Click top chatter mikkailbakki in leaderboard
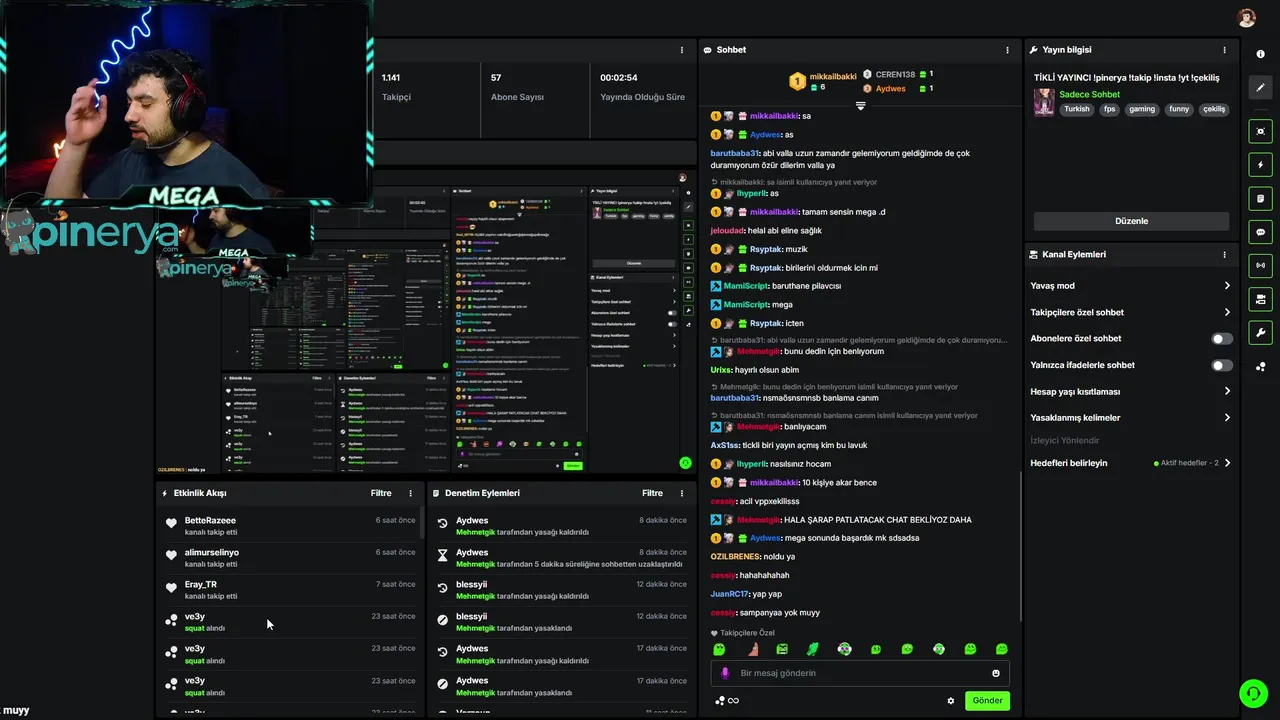Image resolution: width=1280 pixels, height=720 pixels. tap(833, 76)
